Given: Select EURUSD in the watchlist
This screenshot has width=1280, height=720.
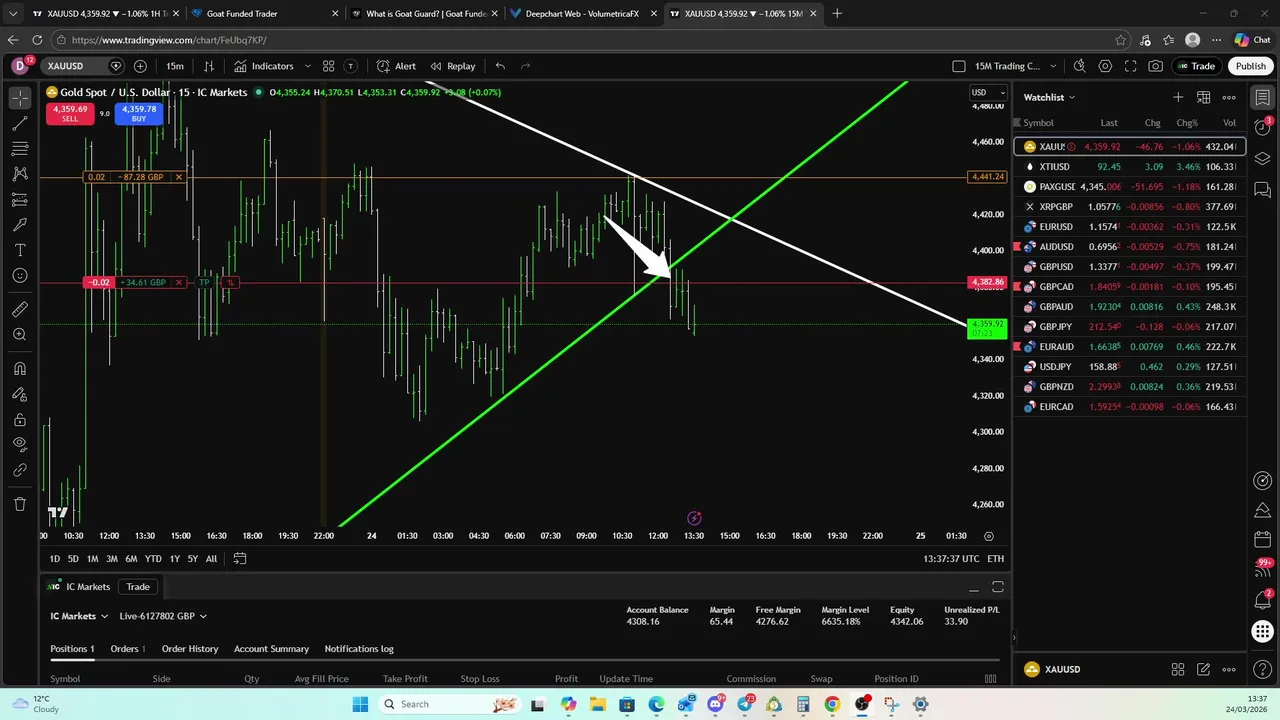Looking at the screenshot, I should [x=1130, y=227].
